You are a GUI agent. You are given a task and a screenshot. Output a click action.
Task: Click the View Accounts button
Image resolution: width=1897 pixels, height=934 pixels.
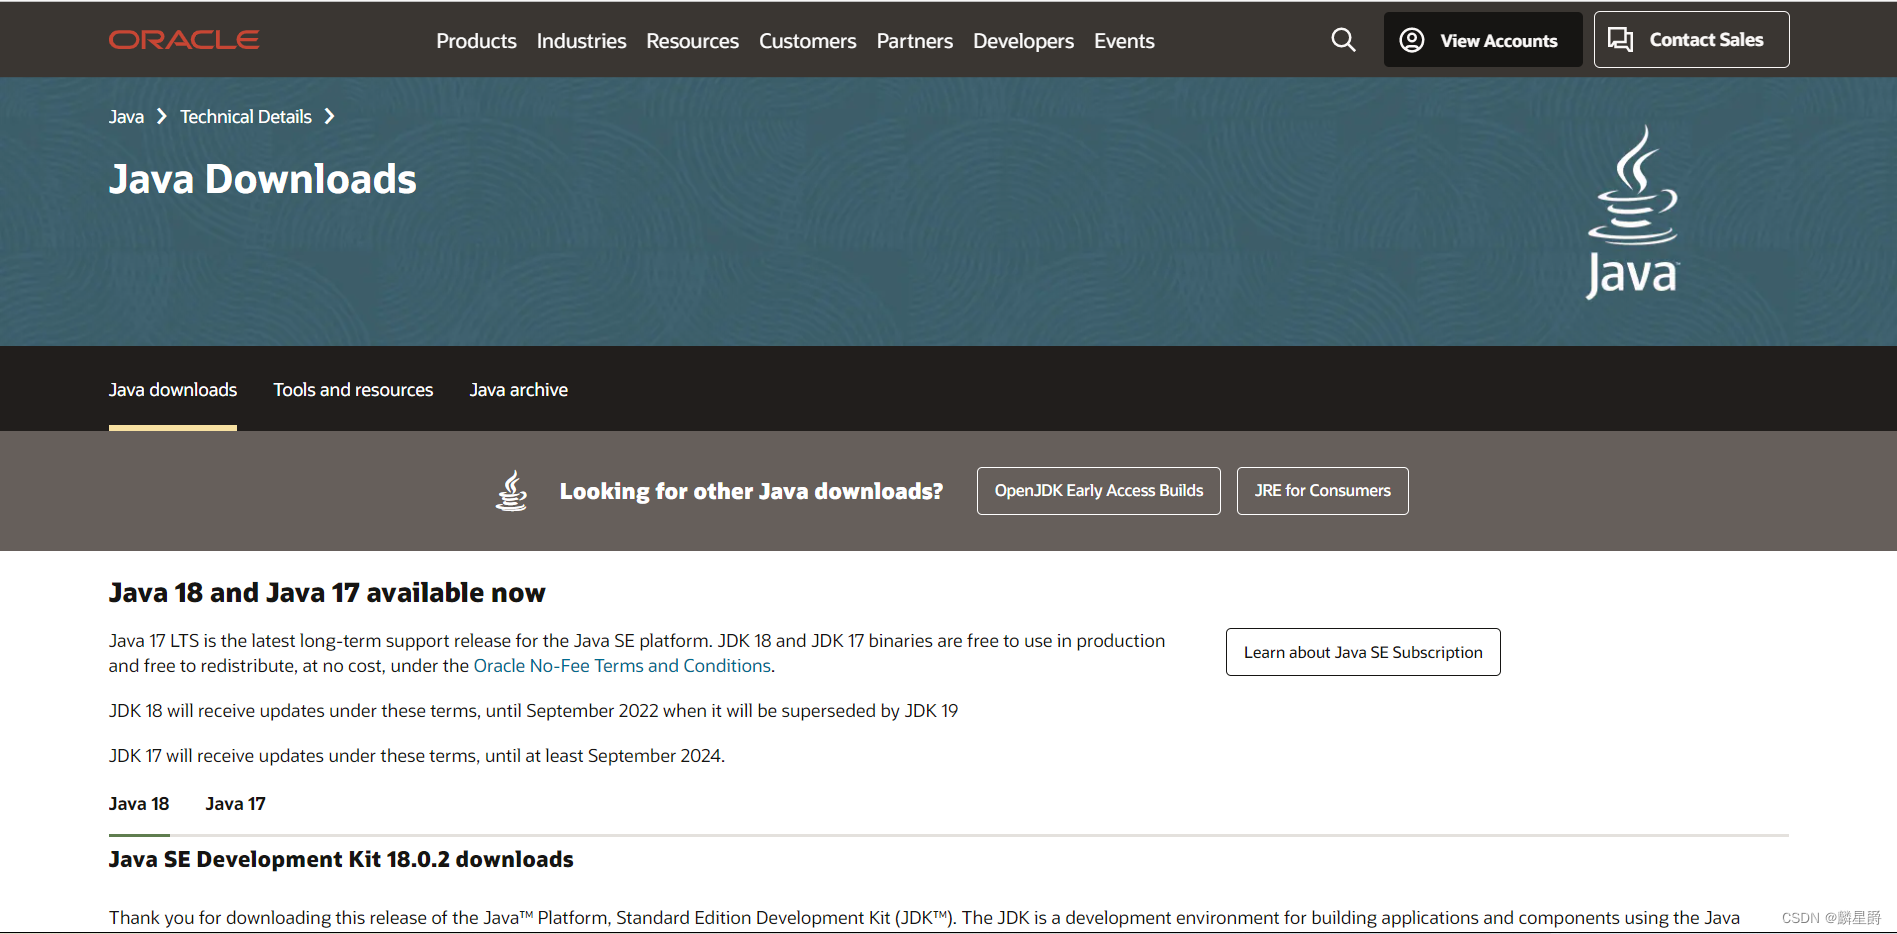[1482, 40]
